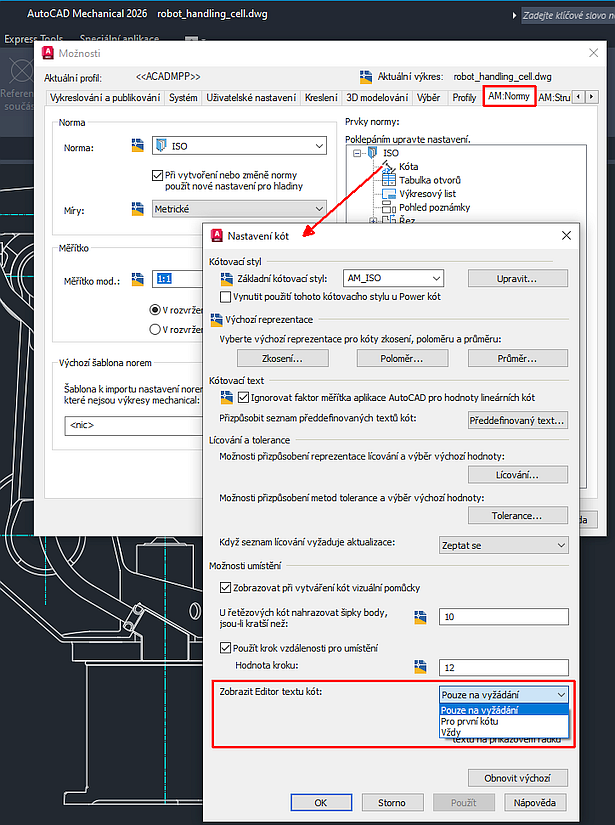Image resolution: width=615 pixels, height=825 pixels.
Task: Click the icon beside Základní kótovací styl
Action: 225,278
